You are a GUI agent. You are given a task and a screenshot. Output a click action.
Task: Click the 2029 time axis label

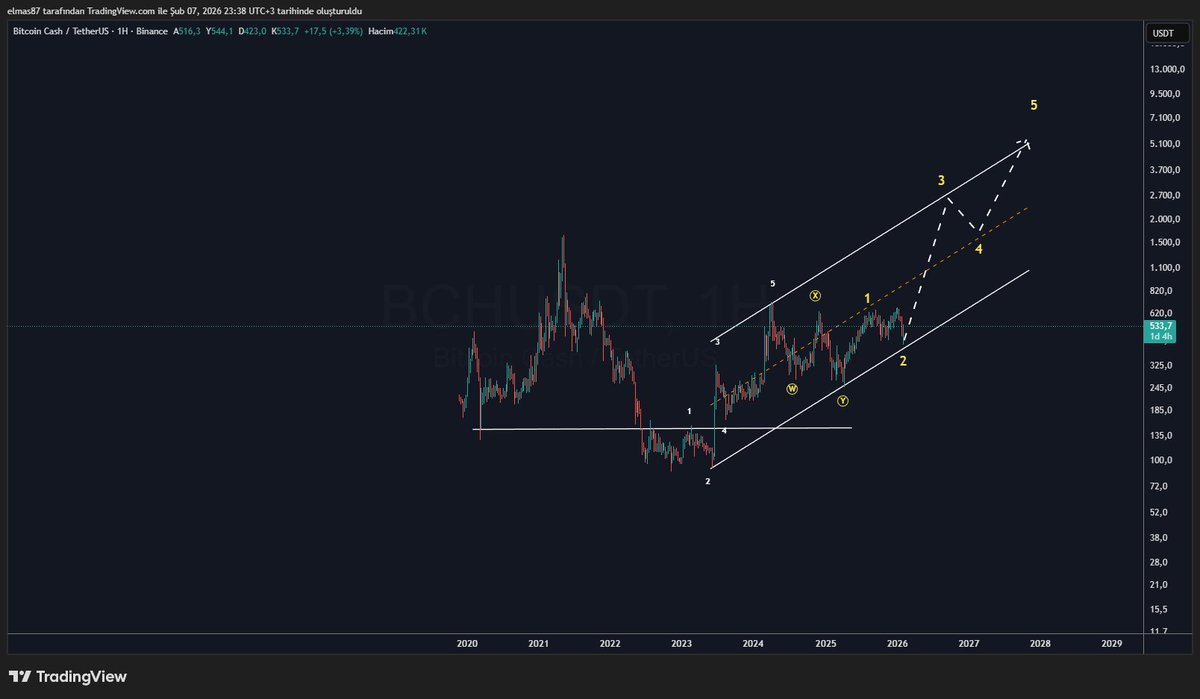1111,644
